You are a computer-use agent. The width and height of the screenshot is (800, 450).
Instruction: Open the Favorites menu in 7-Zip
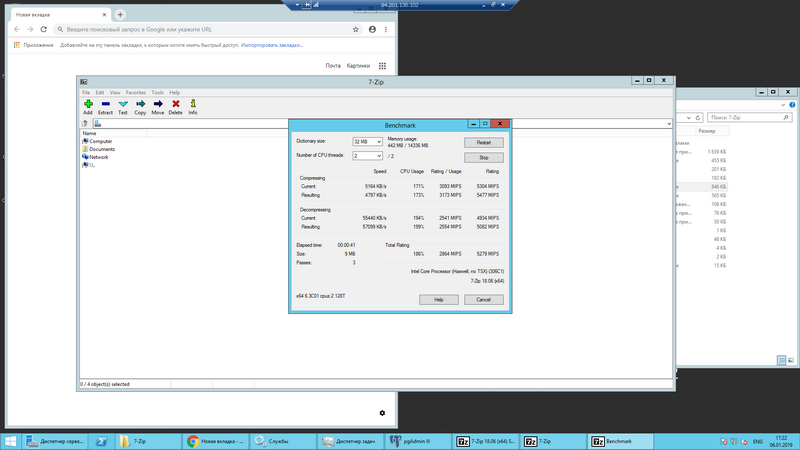tap(136, 92)
